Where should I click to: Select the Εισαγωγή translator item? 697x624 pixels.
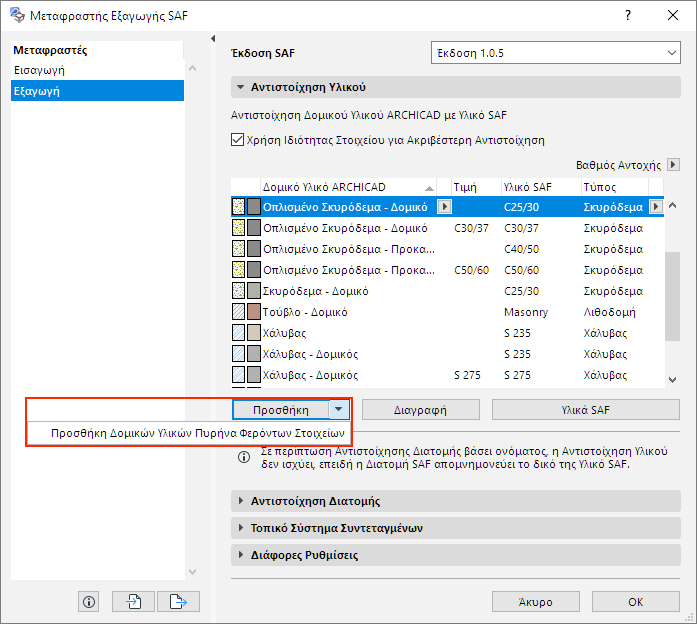(x=97, y=70)
